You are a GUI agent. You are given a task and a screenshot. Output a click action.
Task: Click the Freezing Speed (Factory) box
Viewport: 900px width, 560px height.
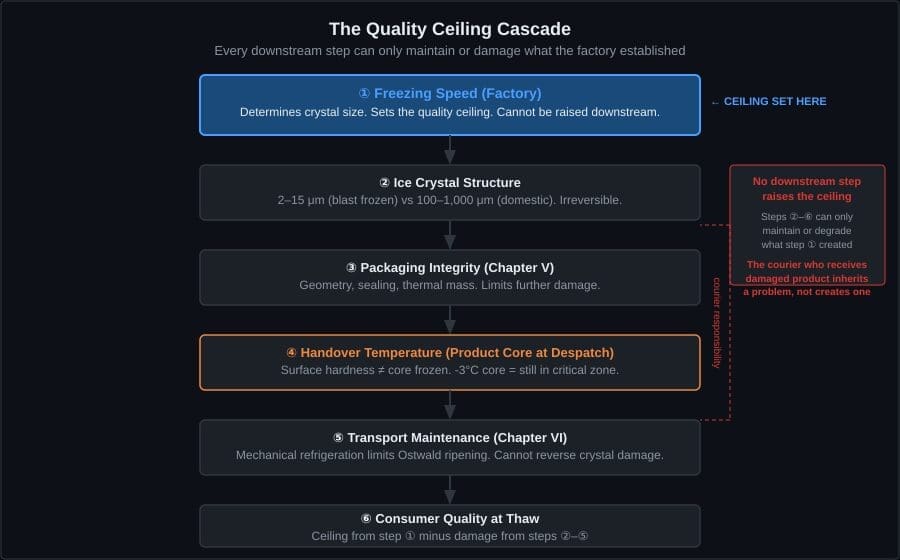click(x=449, y=104)
